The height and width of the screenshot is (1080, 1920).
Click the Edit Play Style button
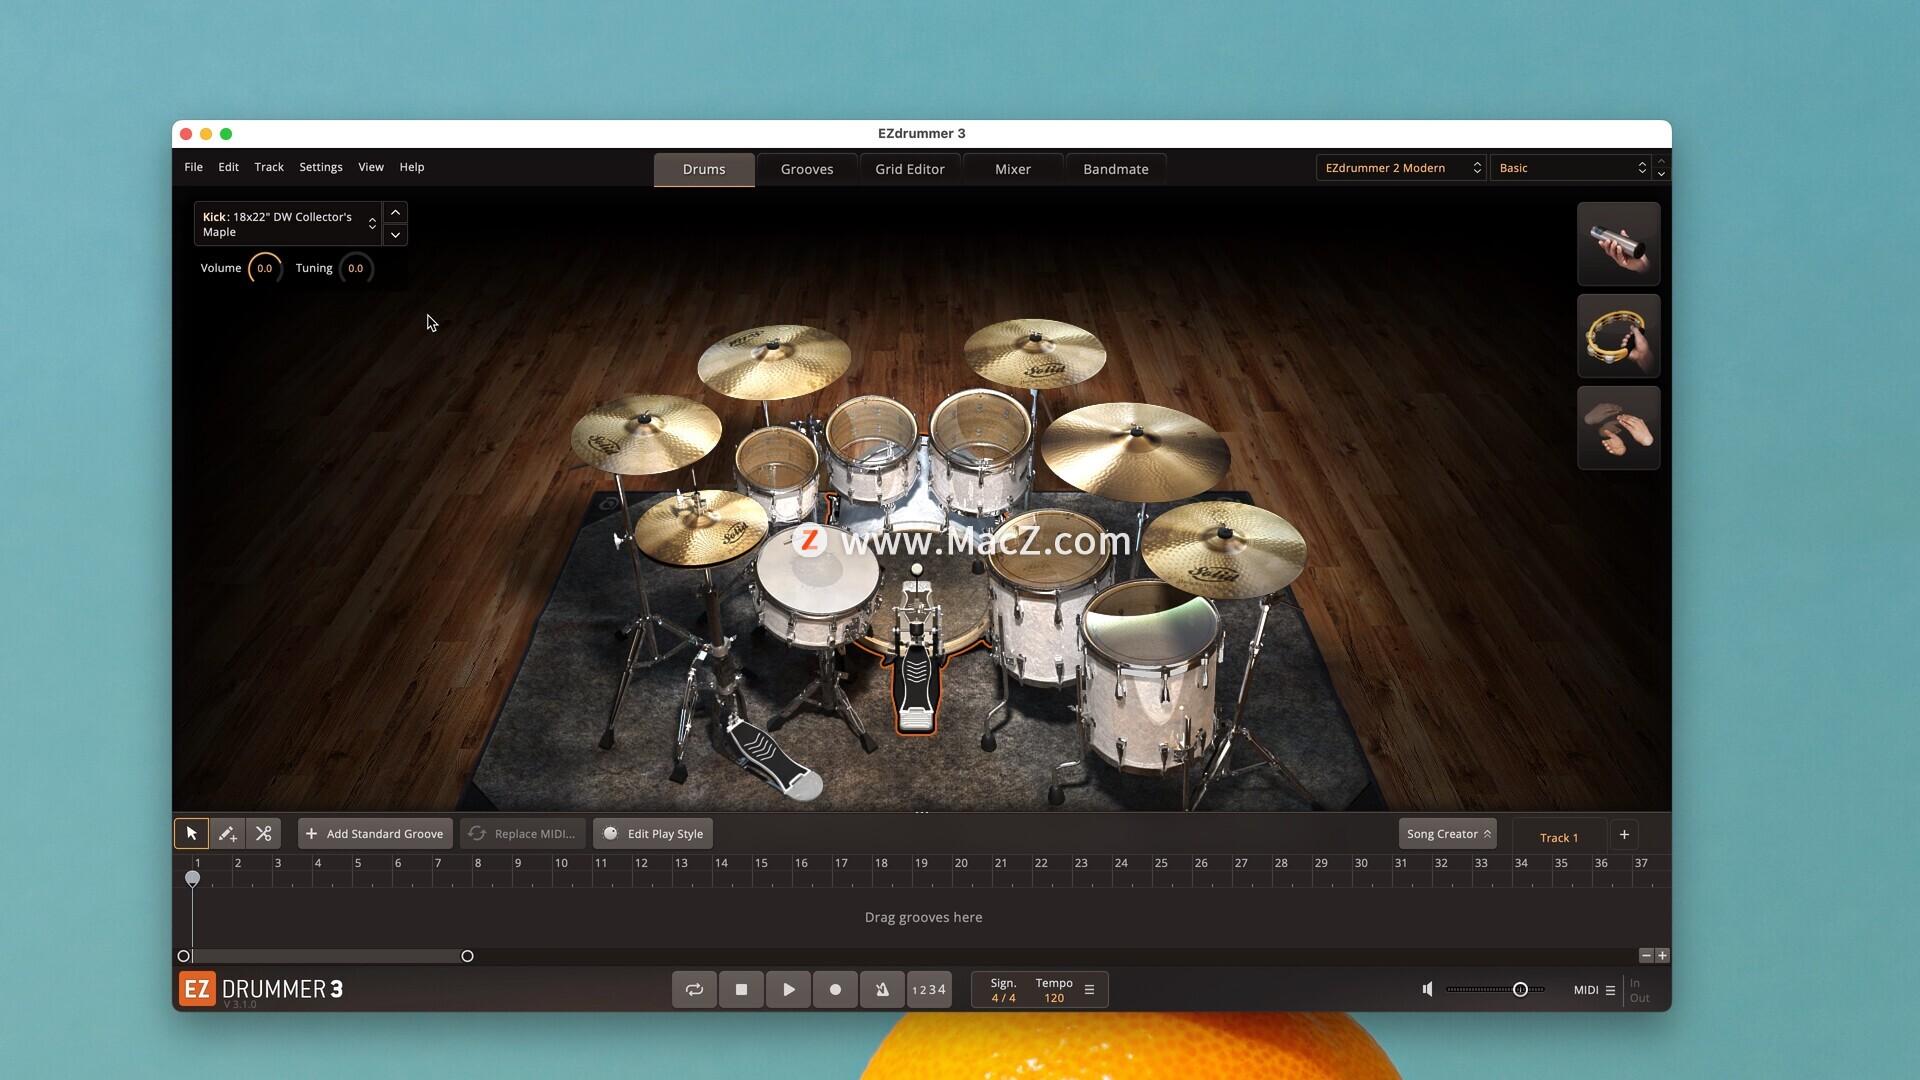click(653, 834)
